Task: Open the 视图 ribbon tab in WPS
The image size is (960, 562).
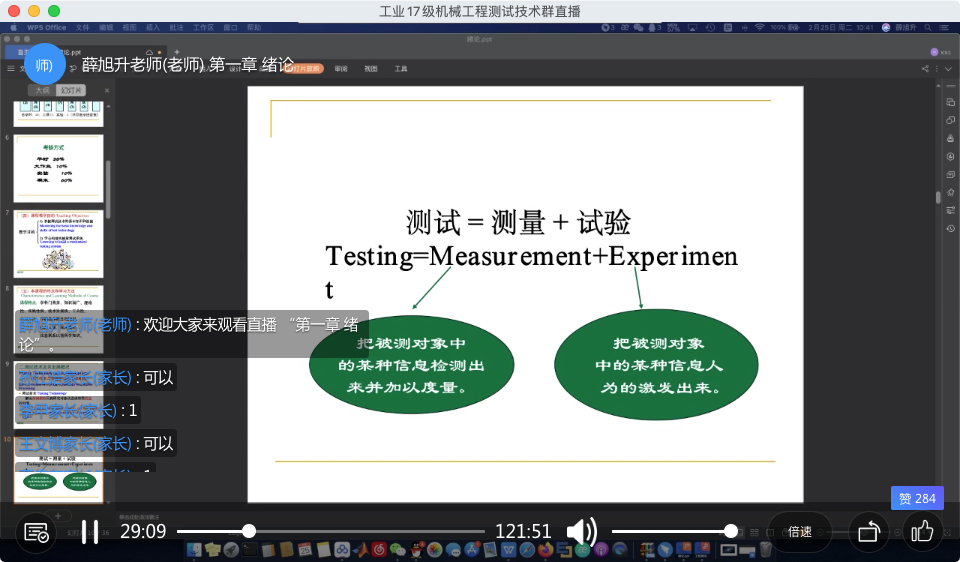Action: 371,69
